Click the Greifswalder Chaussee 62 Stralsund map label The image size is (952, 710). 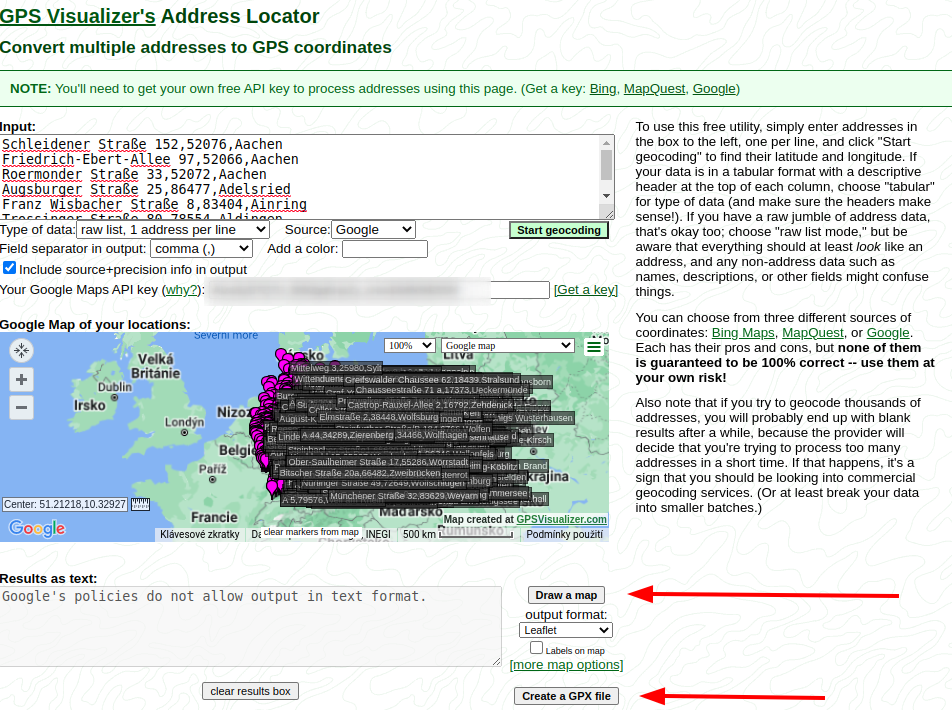[432, 380]
